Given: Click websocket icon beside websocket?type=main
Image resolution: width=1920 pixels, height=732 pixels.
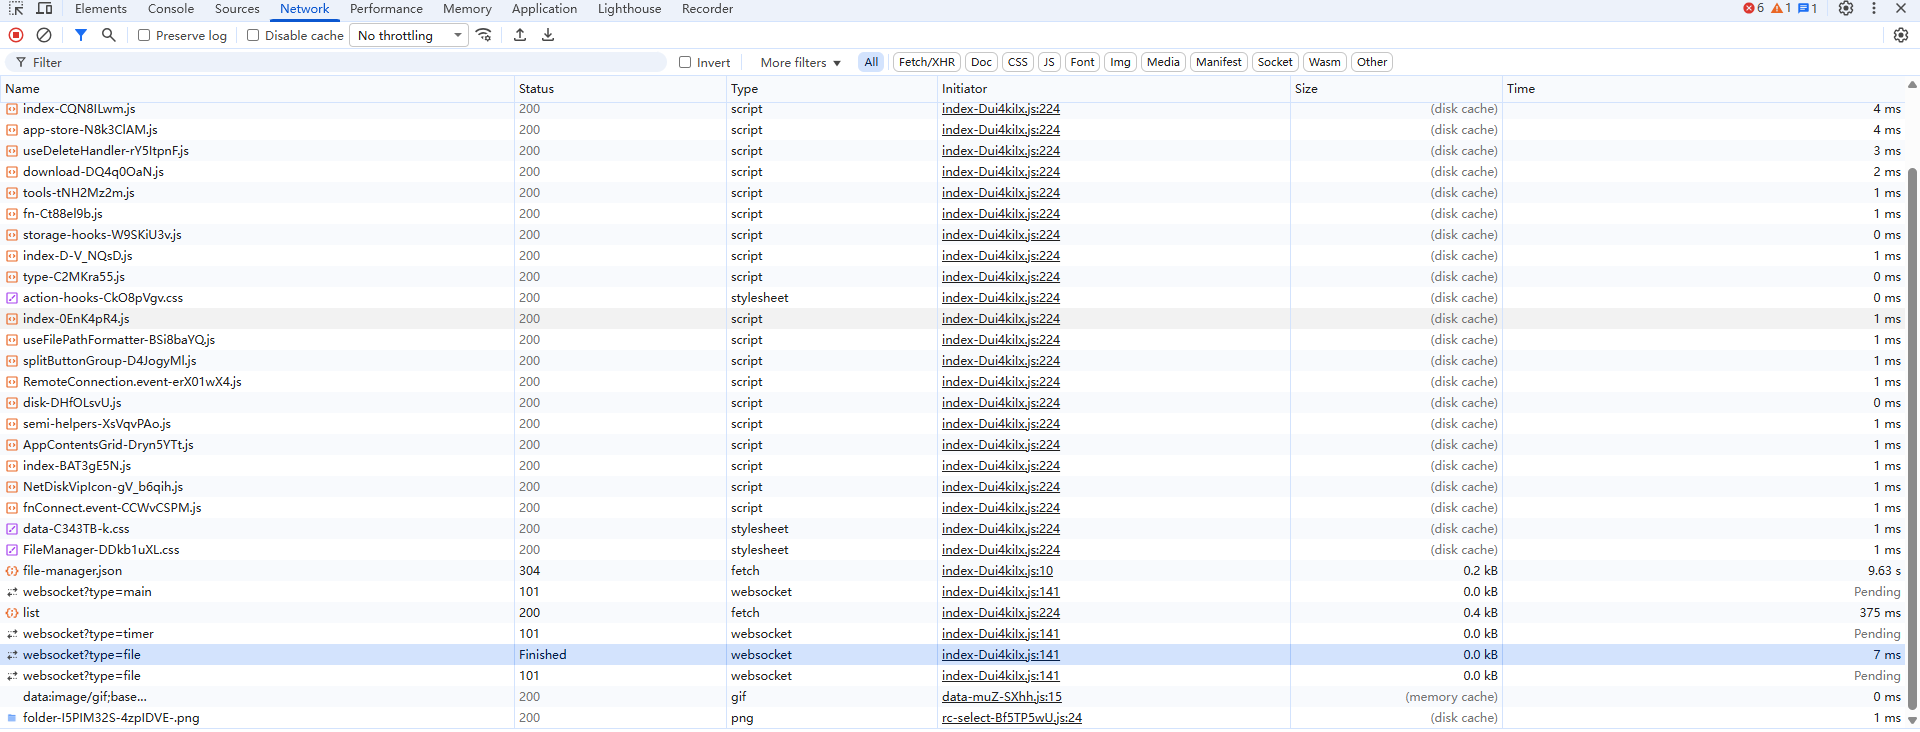Looking at the screenshot, I should coord(12,592).
